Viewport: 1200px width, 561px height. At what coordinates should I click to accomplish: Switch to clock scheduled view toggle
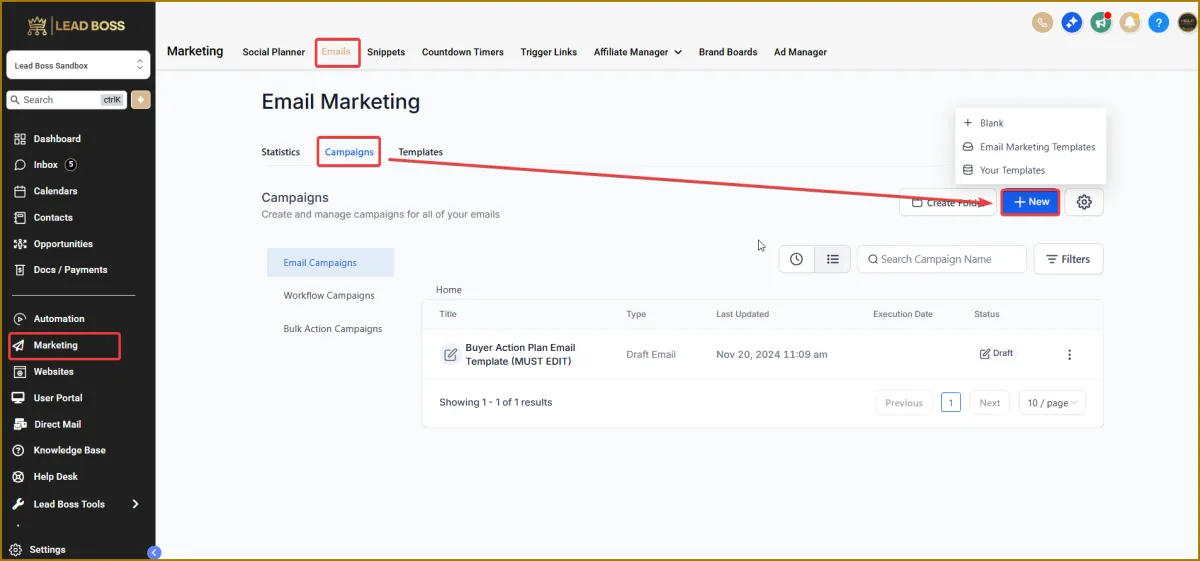(x=796, y=259)
